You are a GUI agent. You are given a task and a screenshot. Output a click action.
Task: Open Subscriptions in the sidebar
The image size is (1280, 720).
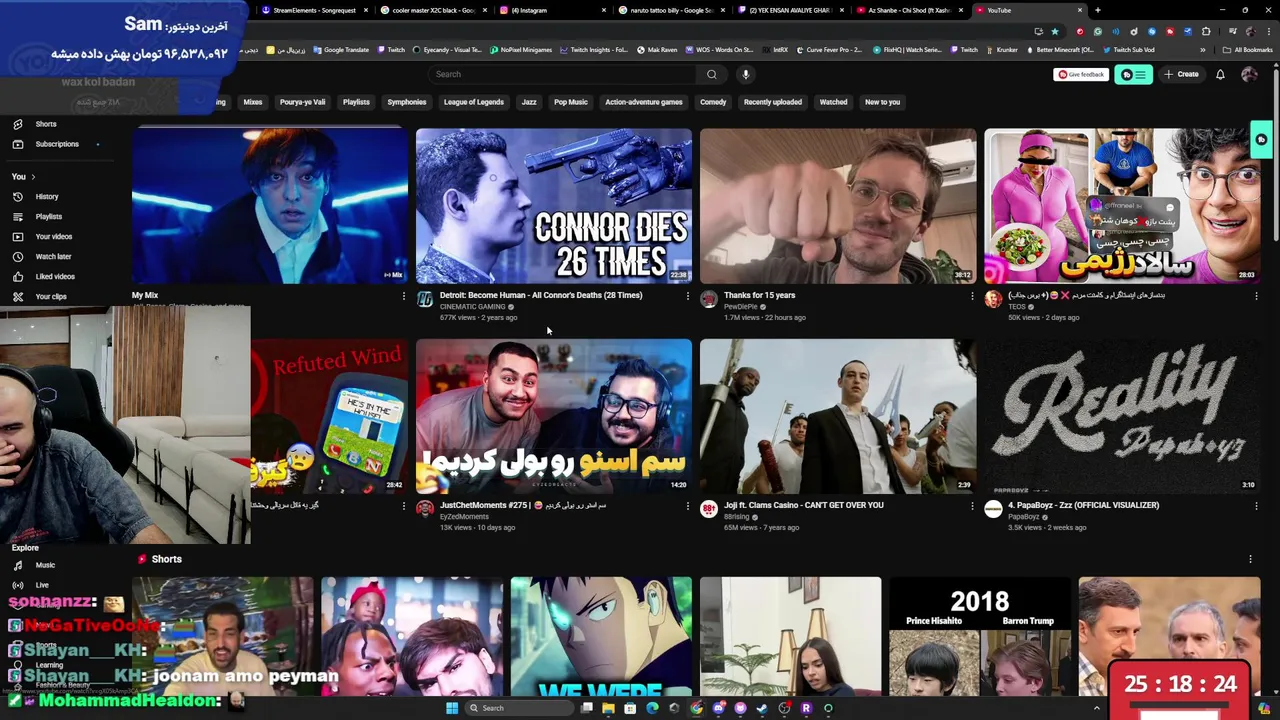56,144
